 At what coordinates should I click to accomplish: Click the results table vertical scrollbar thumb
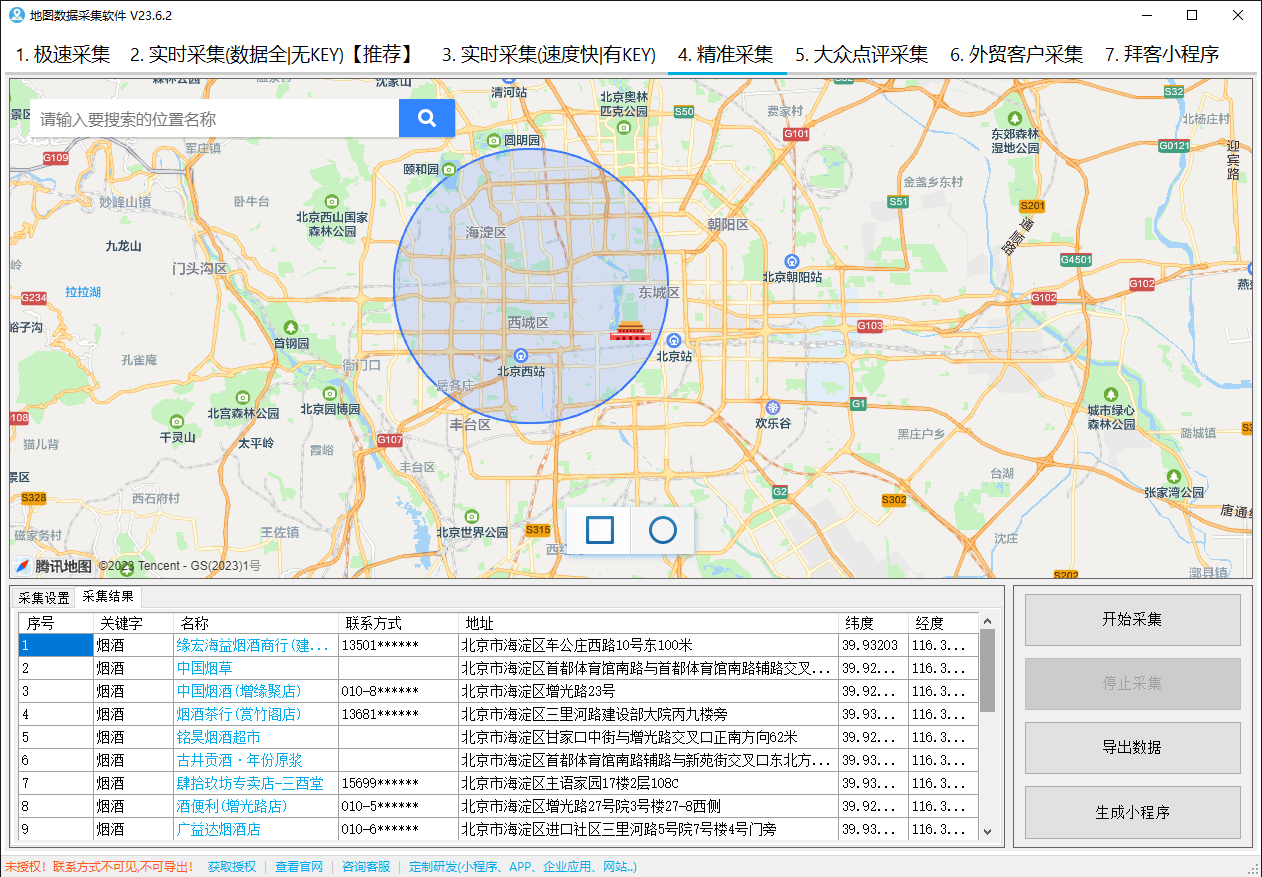coord(987,670)
